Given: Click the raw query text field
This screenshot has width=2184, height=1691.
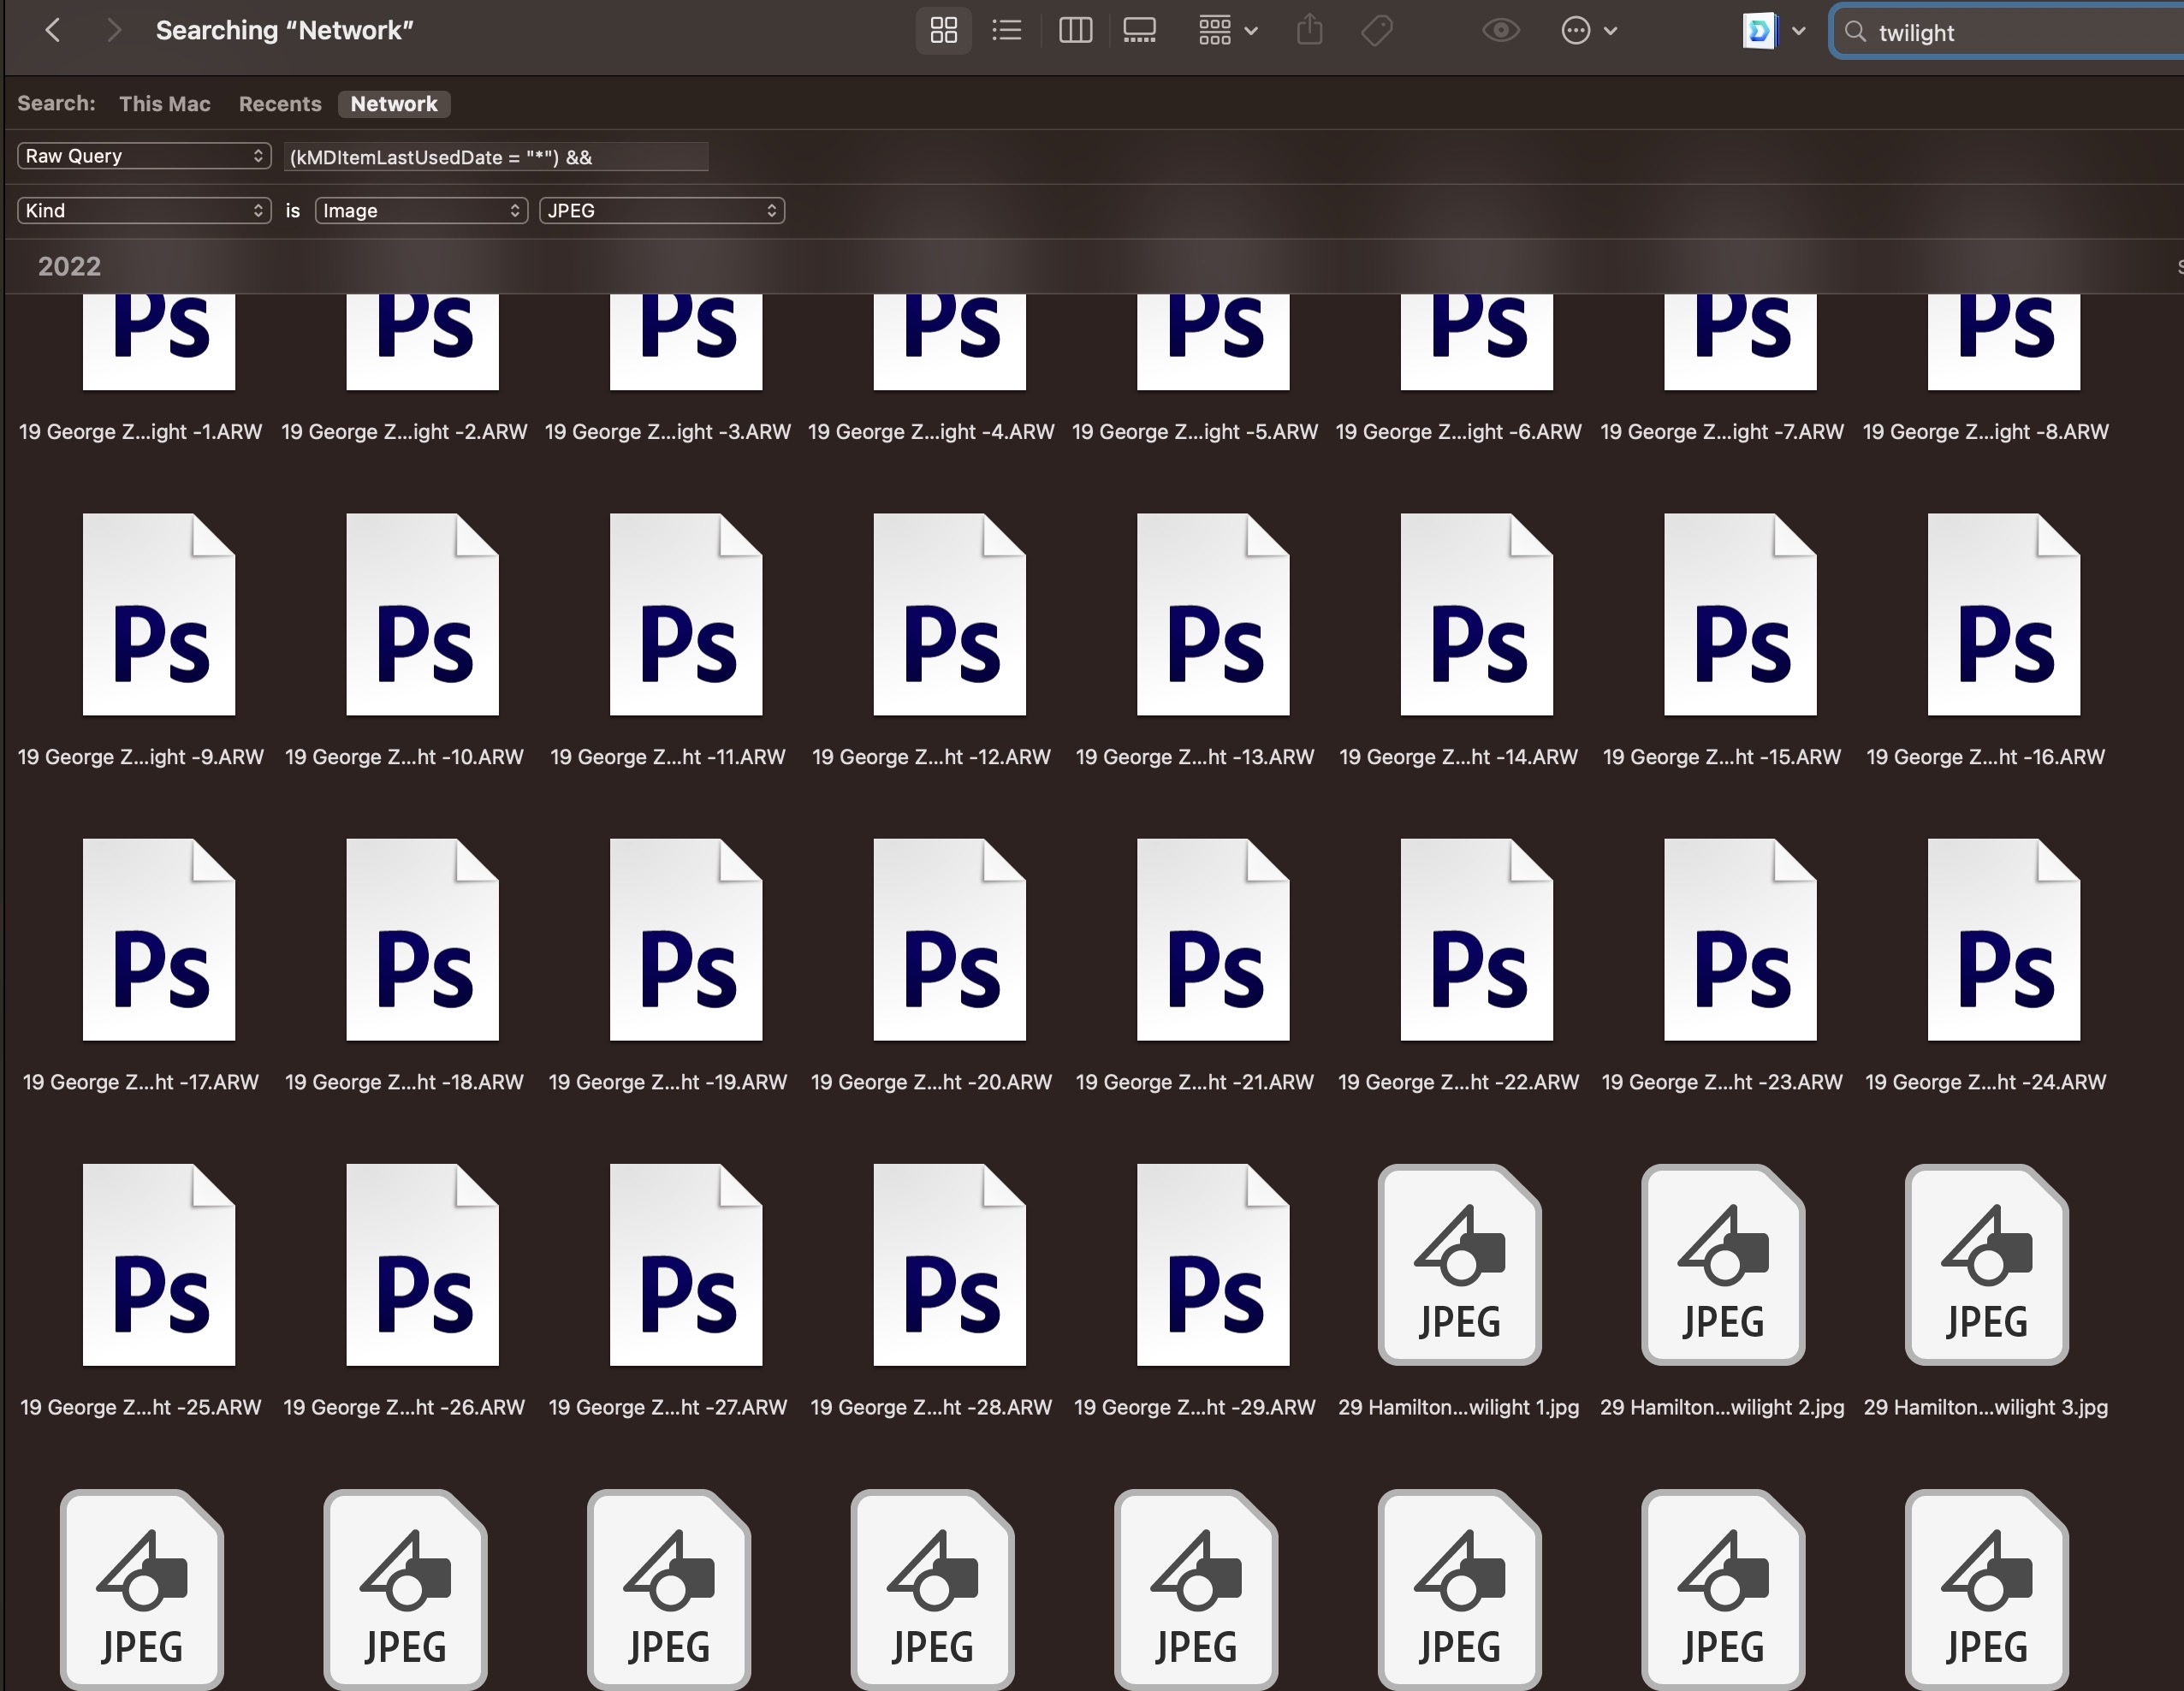Looking at the screenshot, I should 496,157.
